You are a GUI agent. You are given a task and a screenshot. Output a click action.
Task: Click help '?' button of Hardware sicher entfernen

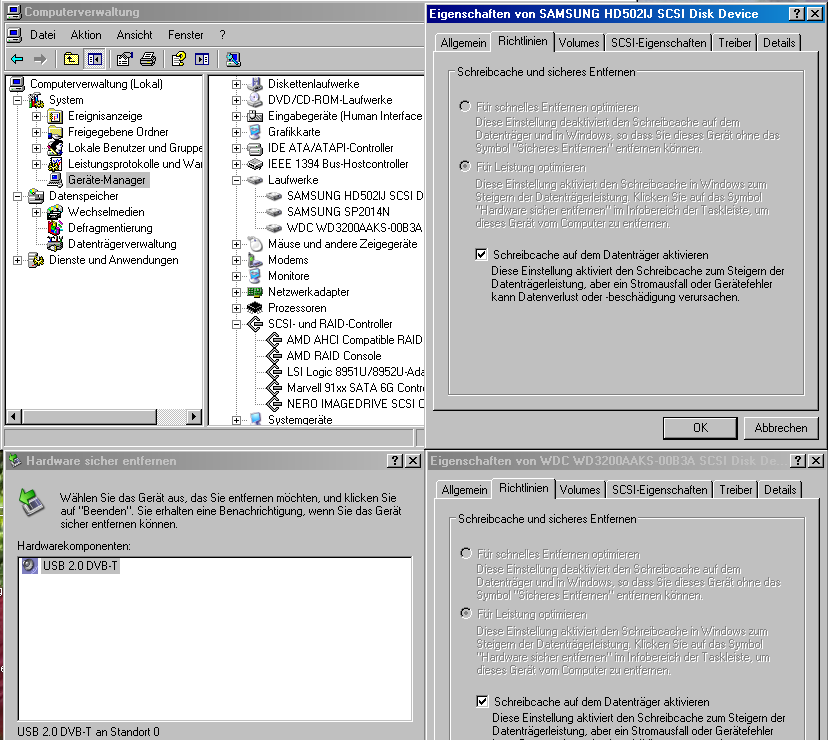pyautogui.click(x=394, y=461)
